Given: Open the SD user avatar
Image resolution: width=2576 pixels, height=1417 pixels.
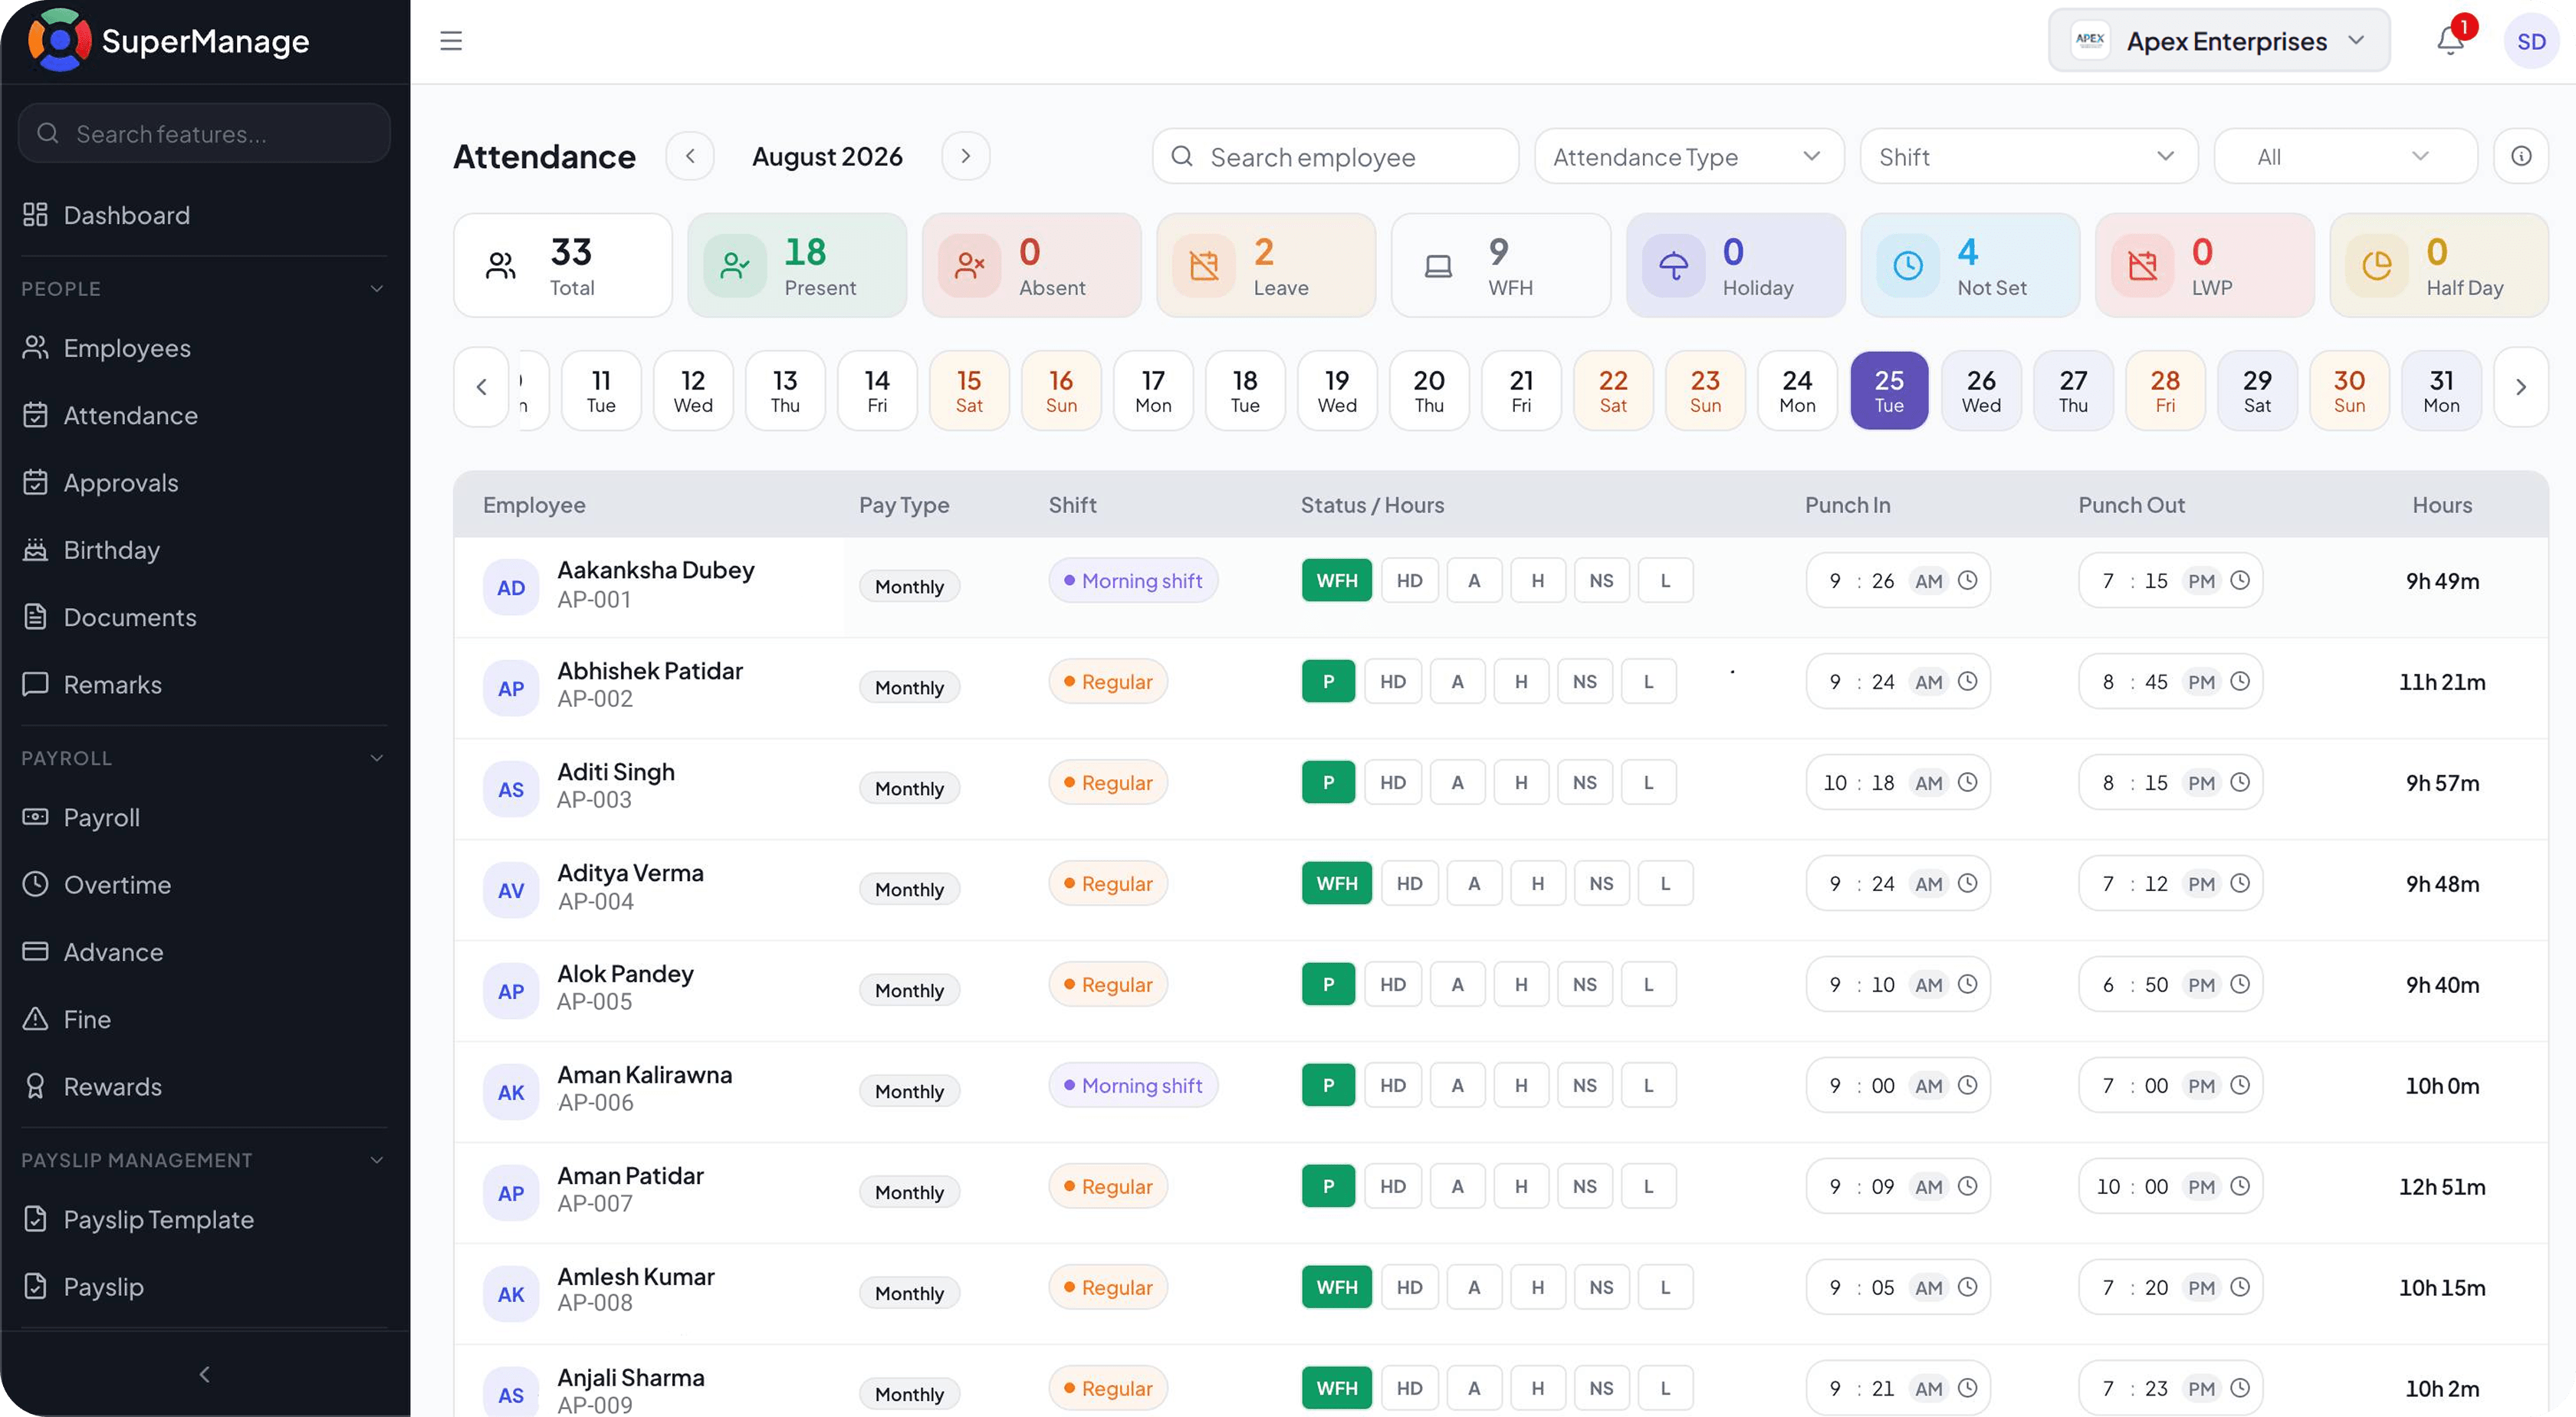Looking at the screenshot, I should 2530,41.
